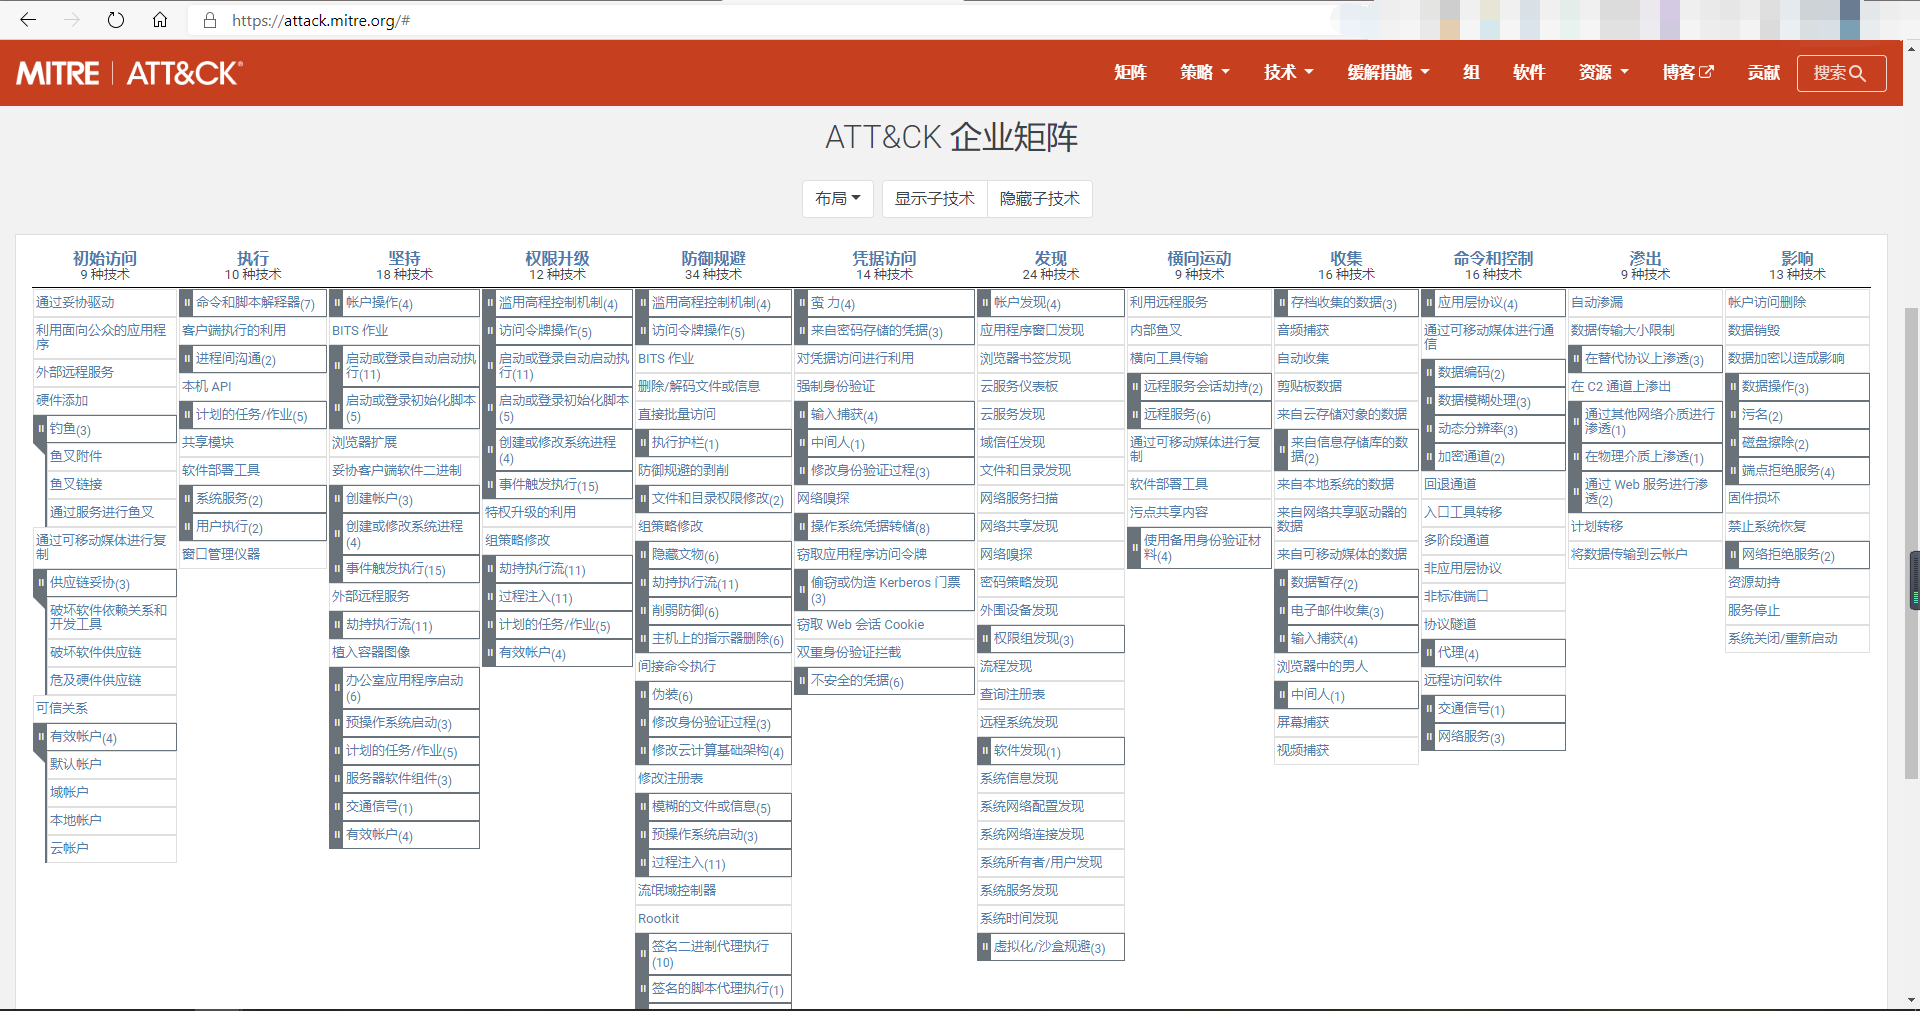Viewport: 1920px width, 1011px height.
Task: Click the grayed-out browser forward arrow
Action: point(71,20)
